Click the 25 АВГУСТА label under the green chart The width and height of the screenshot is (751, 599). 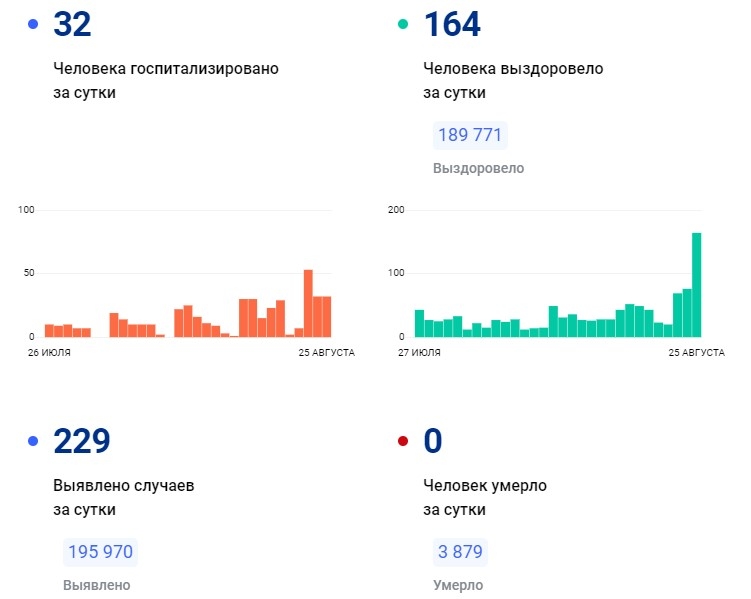click(x=696, y=353)
